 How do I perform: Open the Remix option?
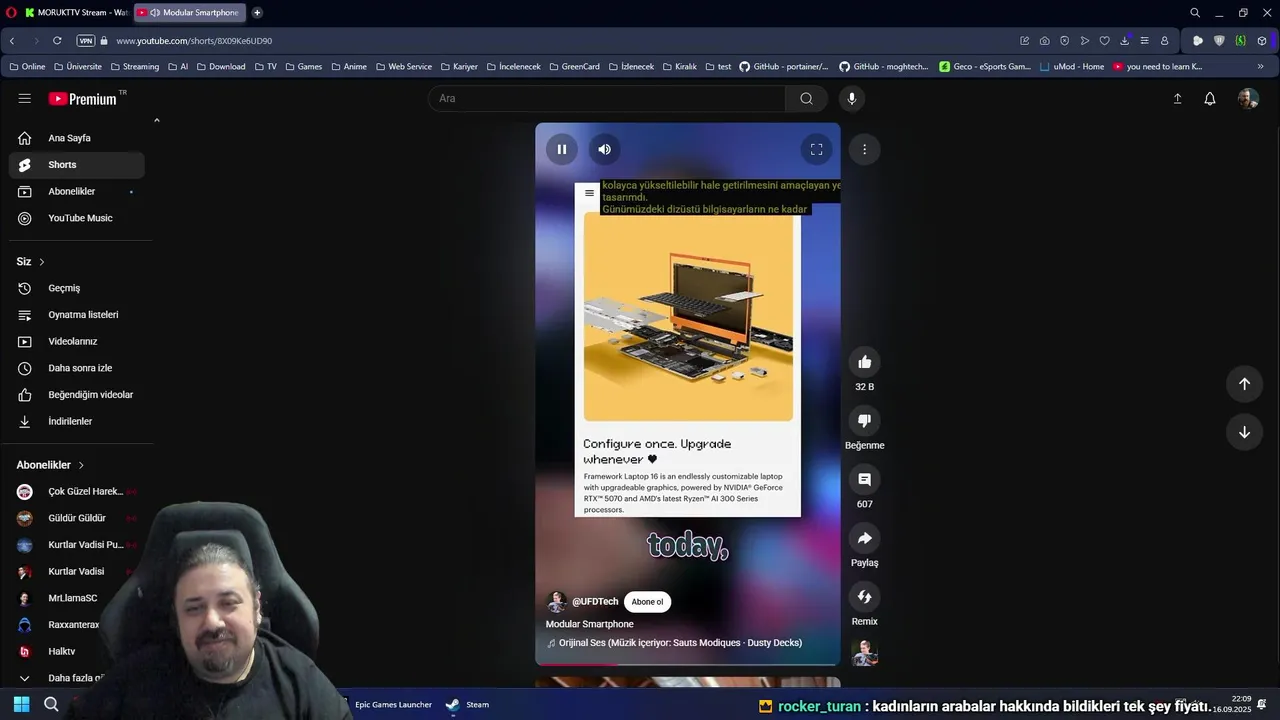click(864, 597)
